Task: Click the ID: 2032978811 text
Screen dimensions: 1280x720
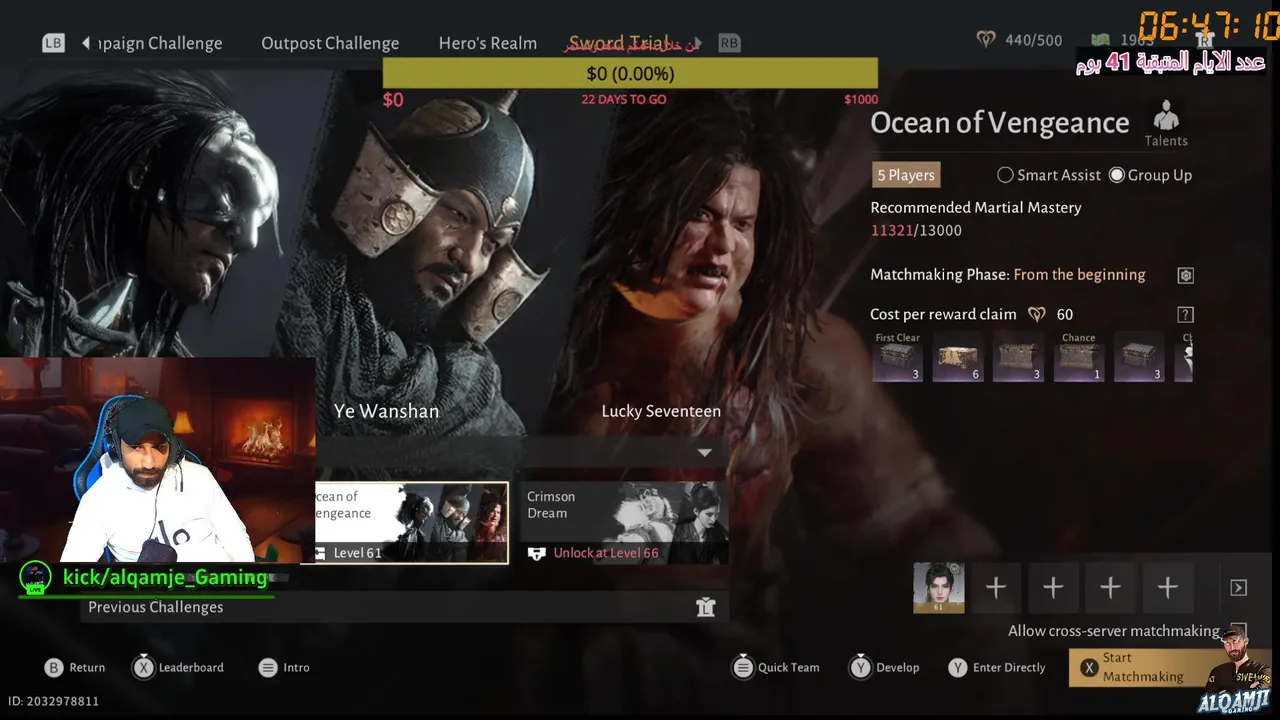Action: (53, 702)
